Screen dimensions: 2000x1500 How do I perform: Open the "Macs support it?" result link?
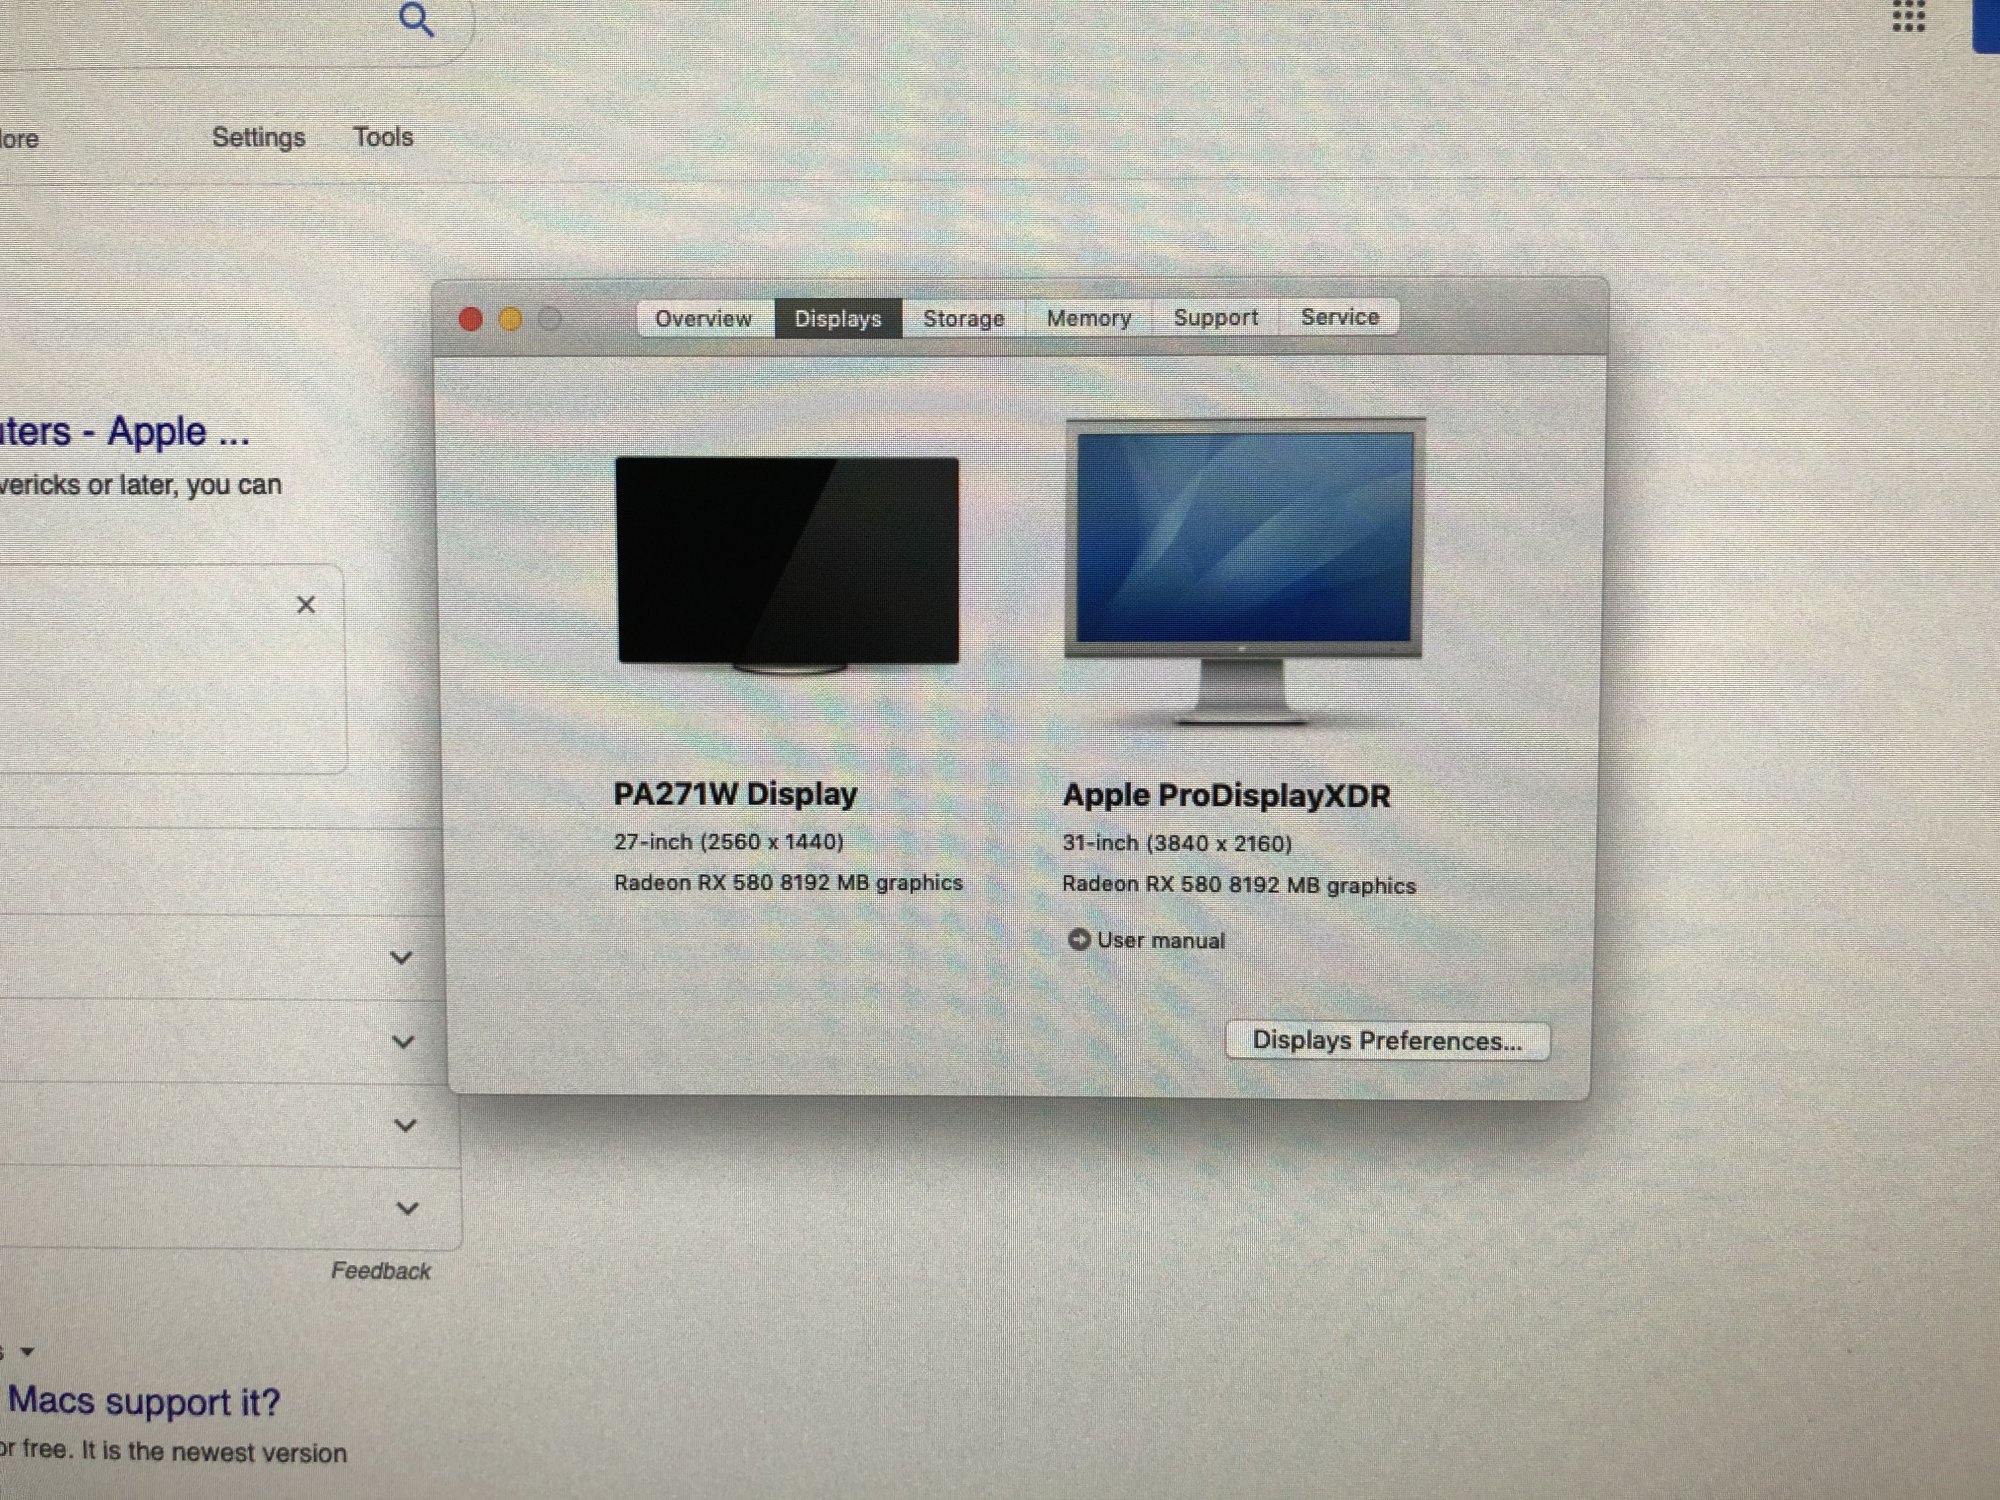[143, 1401]
